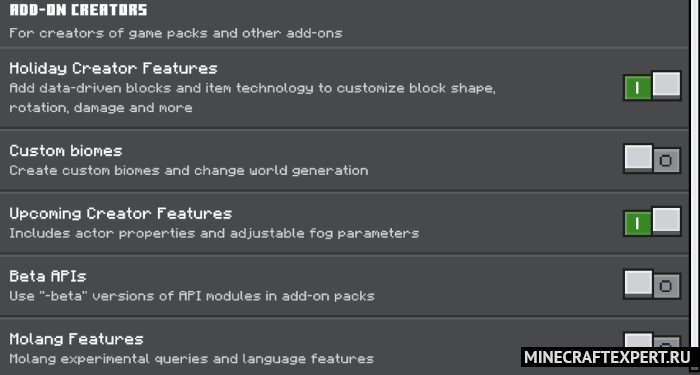Click the 'Molang experimental queries' description
700x375 pixels.
[192, 358]
